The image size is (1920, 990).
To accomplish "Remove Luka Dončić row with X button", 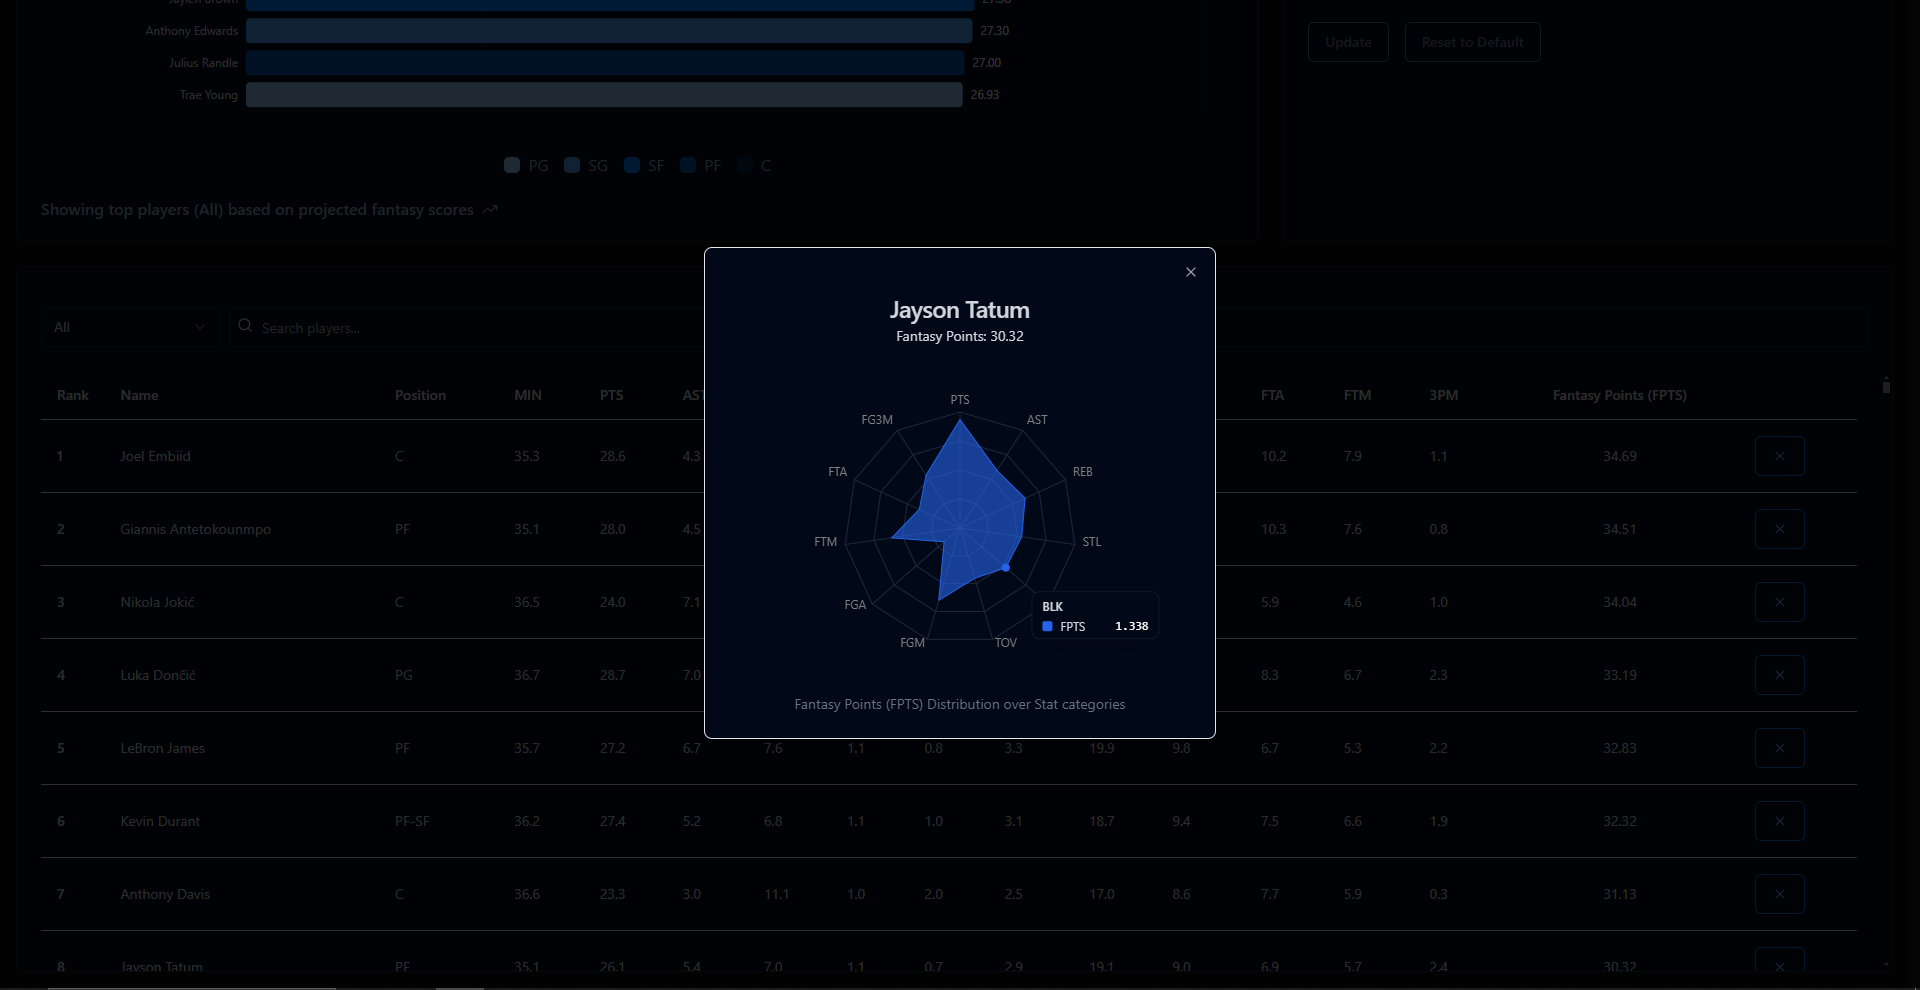I will click(x=1779, y=675).
